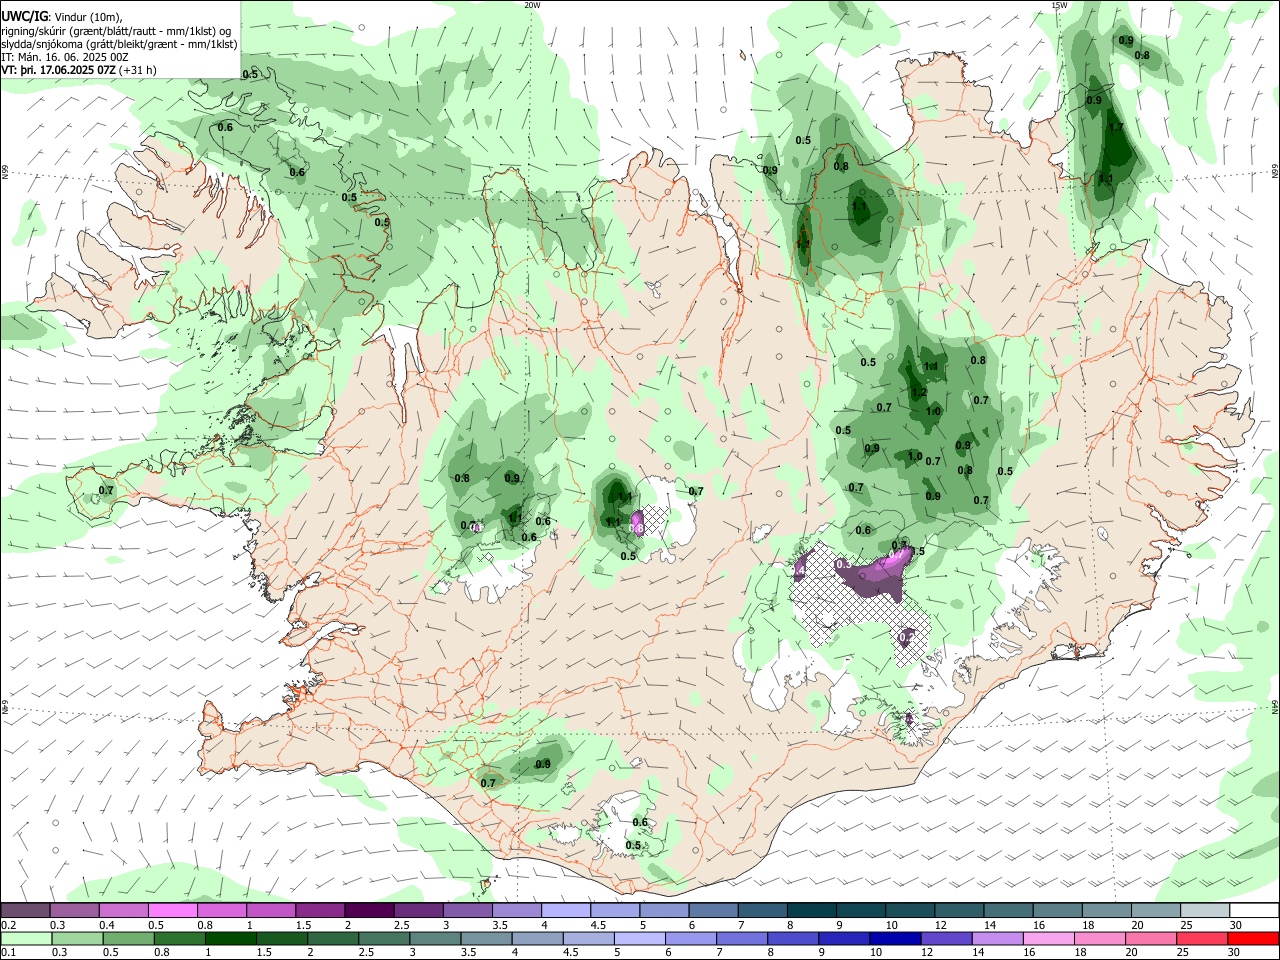Pick the bright red 30 mm rain swatch

[x=1255, y=938]
